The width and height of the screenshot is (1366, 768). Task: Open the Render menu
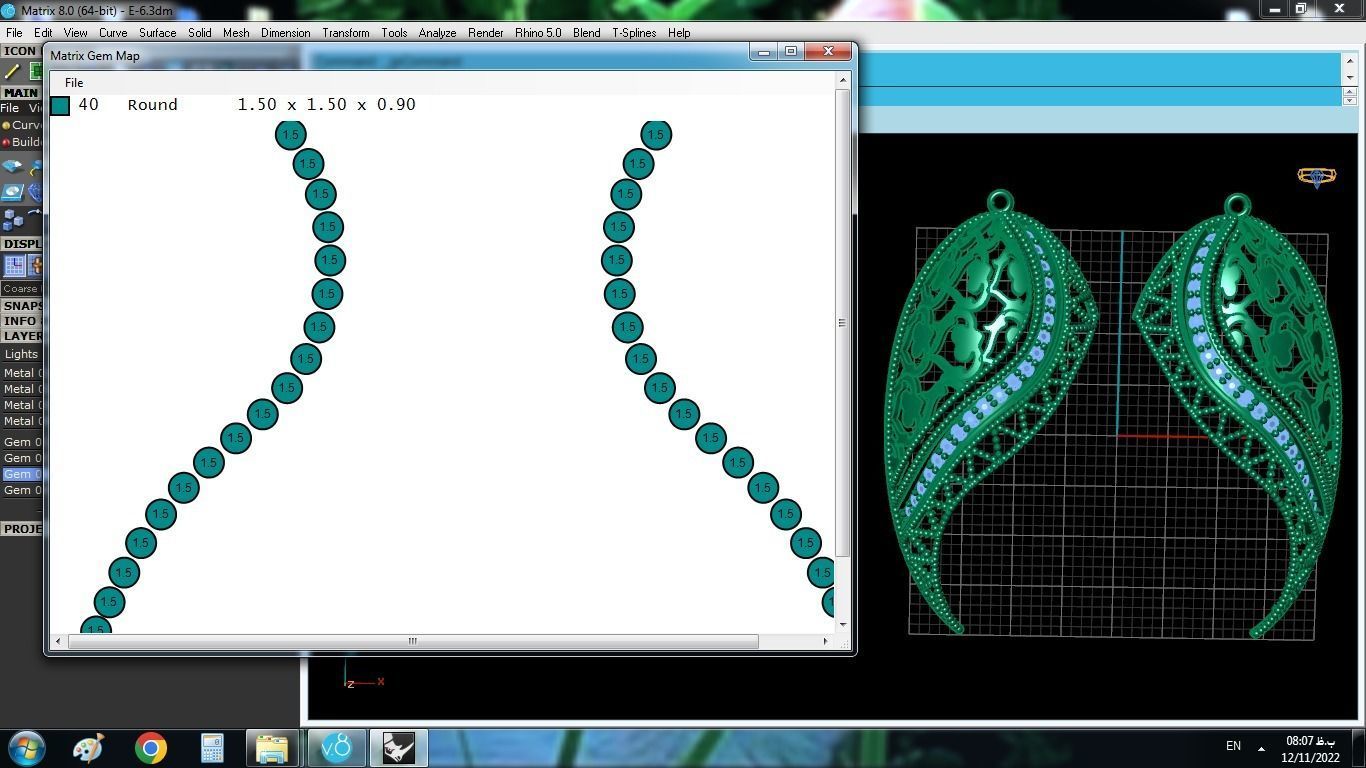[x=486, y=33]
